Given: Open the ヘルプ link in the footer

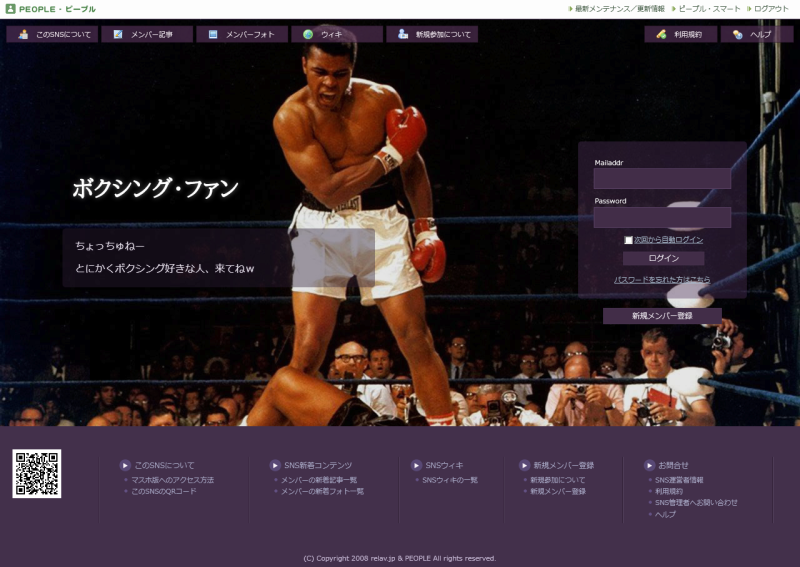Looking at the screenshot, I should (665, 514).
